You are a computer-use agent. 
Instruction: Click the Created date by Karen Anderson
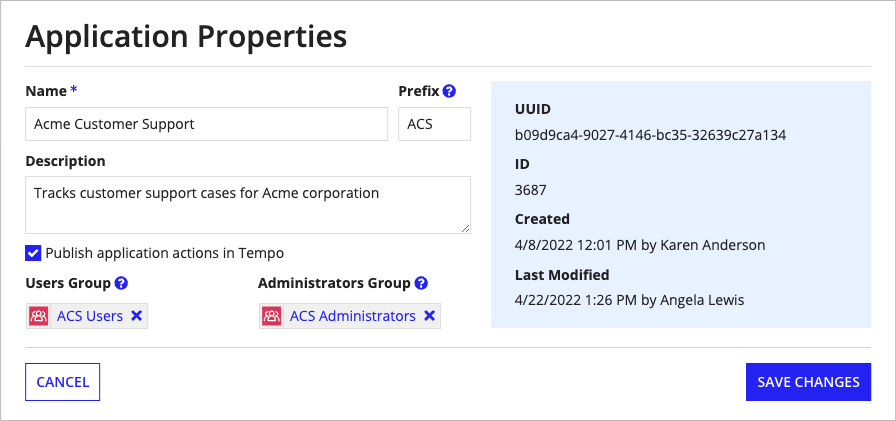[639, 245]
